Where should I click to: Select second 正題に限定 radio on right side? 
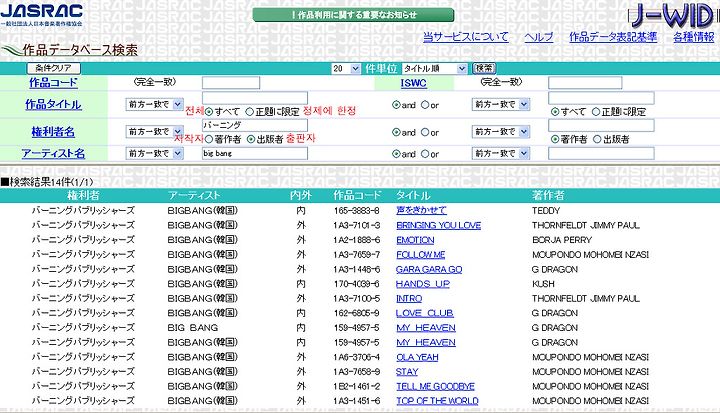(596, 112)
